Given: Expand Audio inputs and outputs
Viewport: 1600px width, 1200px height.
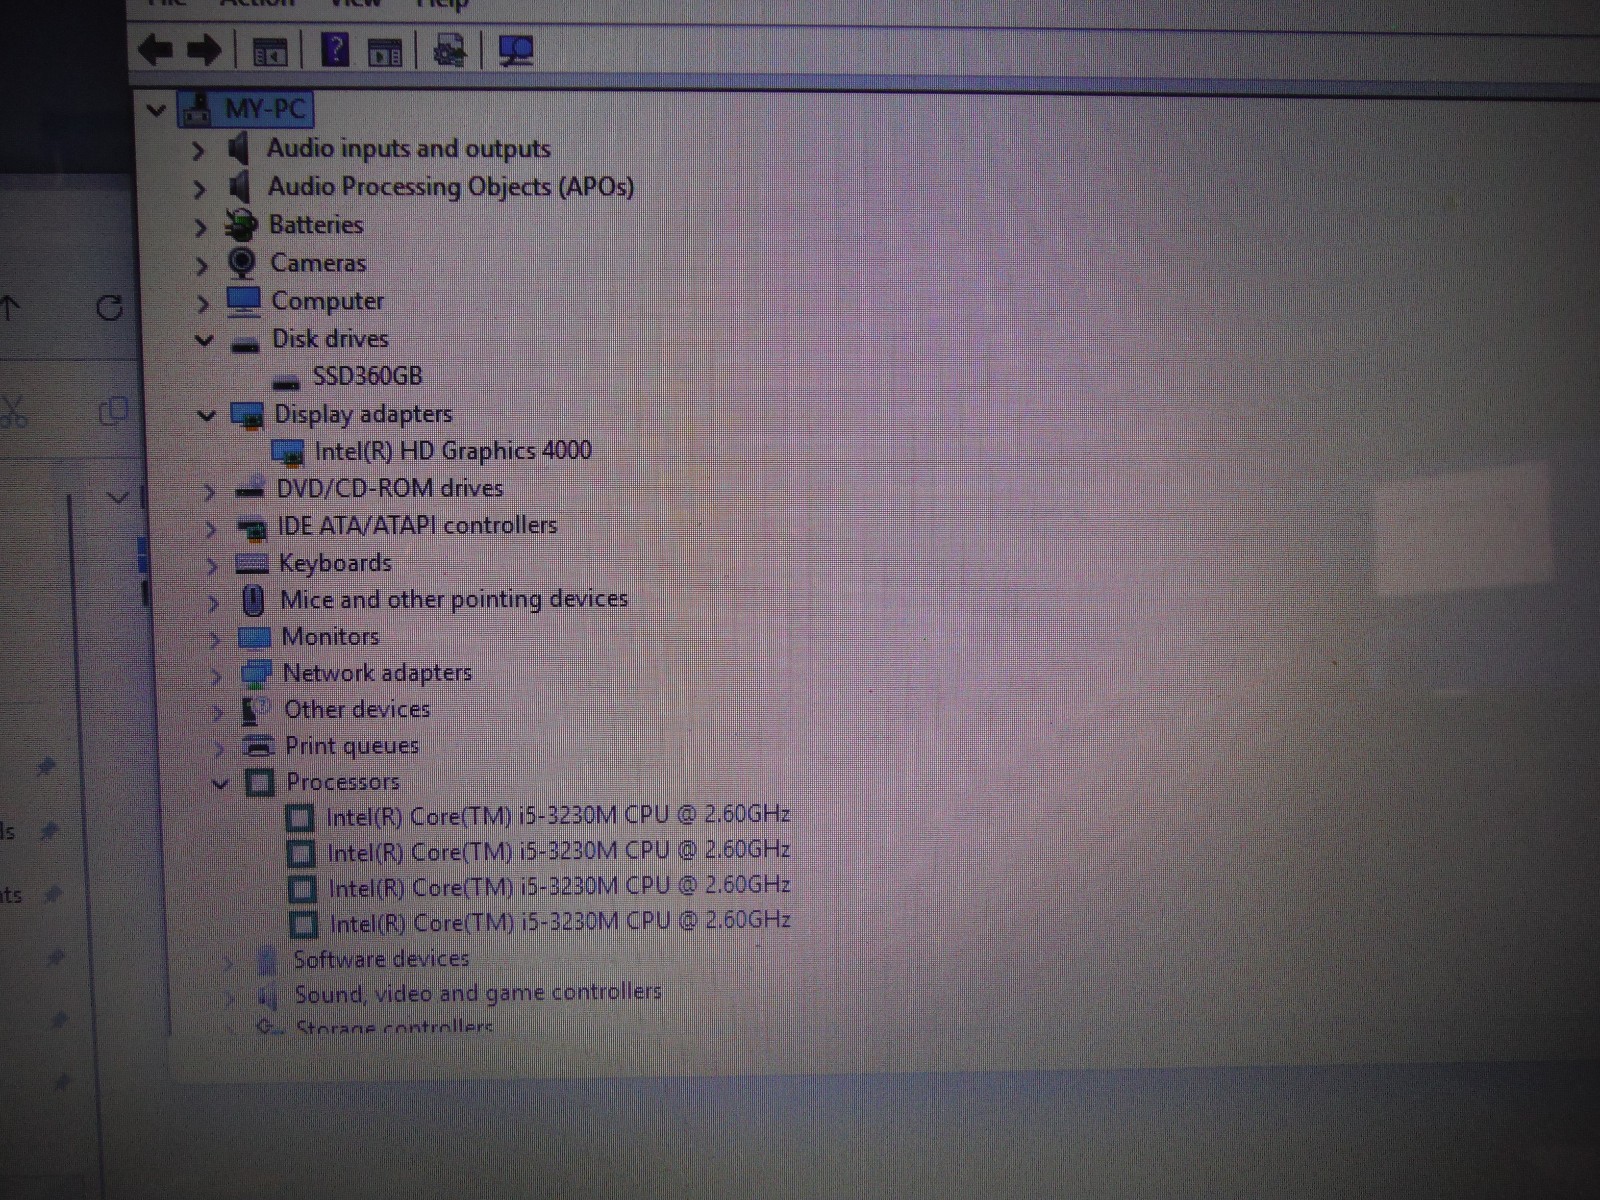Looking at the screenshot, I should tap(198, 150).
